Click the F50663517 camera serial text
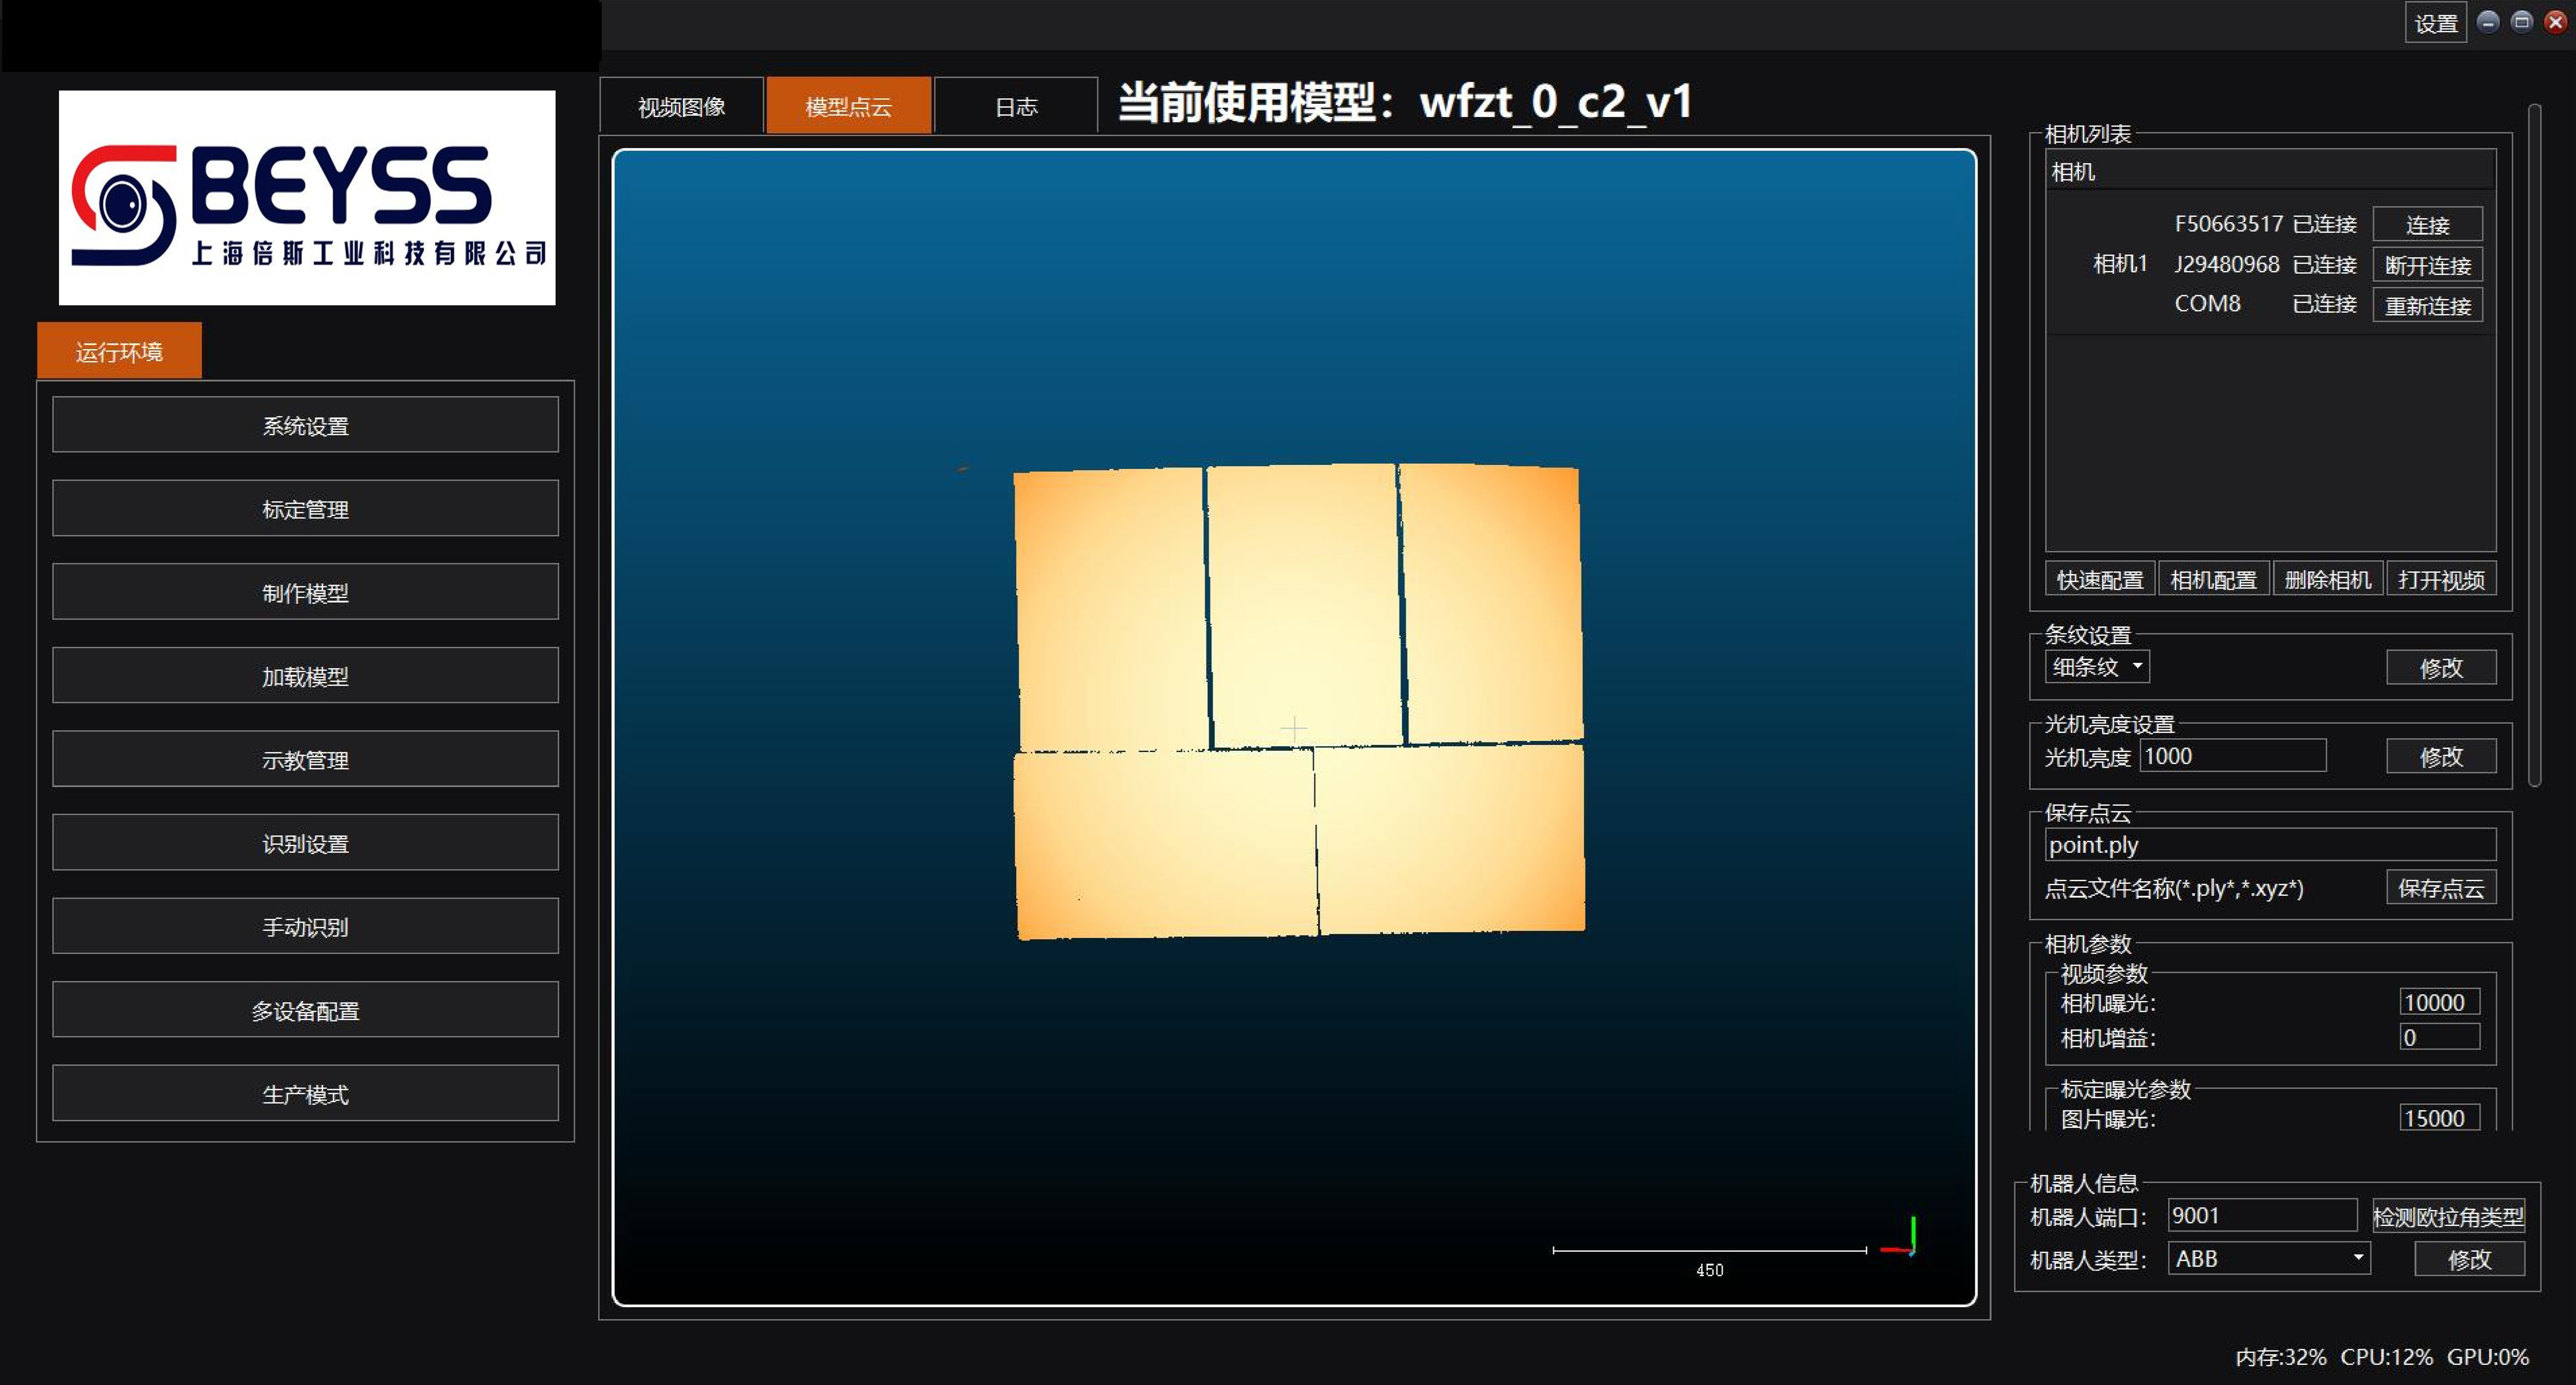Image resolution: width=2576 pixels, height=1385 pixels. point(2229,224)
